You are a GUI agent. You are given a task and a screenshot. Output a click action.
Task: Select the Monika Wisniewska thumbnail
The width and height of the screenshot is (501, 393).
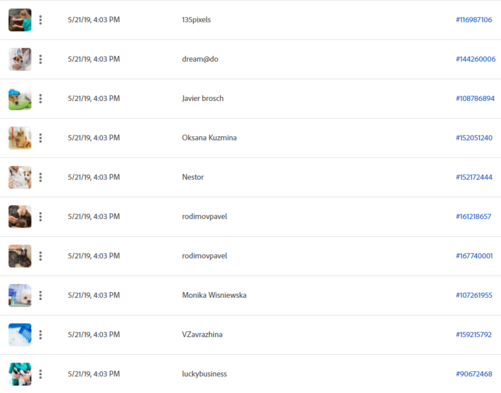[20, 295]
